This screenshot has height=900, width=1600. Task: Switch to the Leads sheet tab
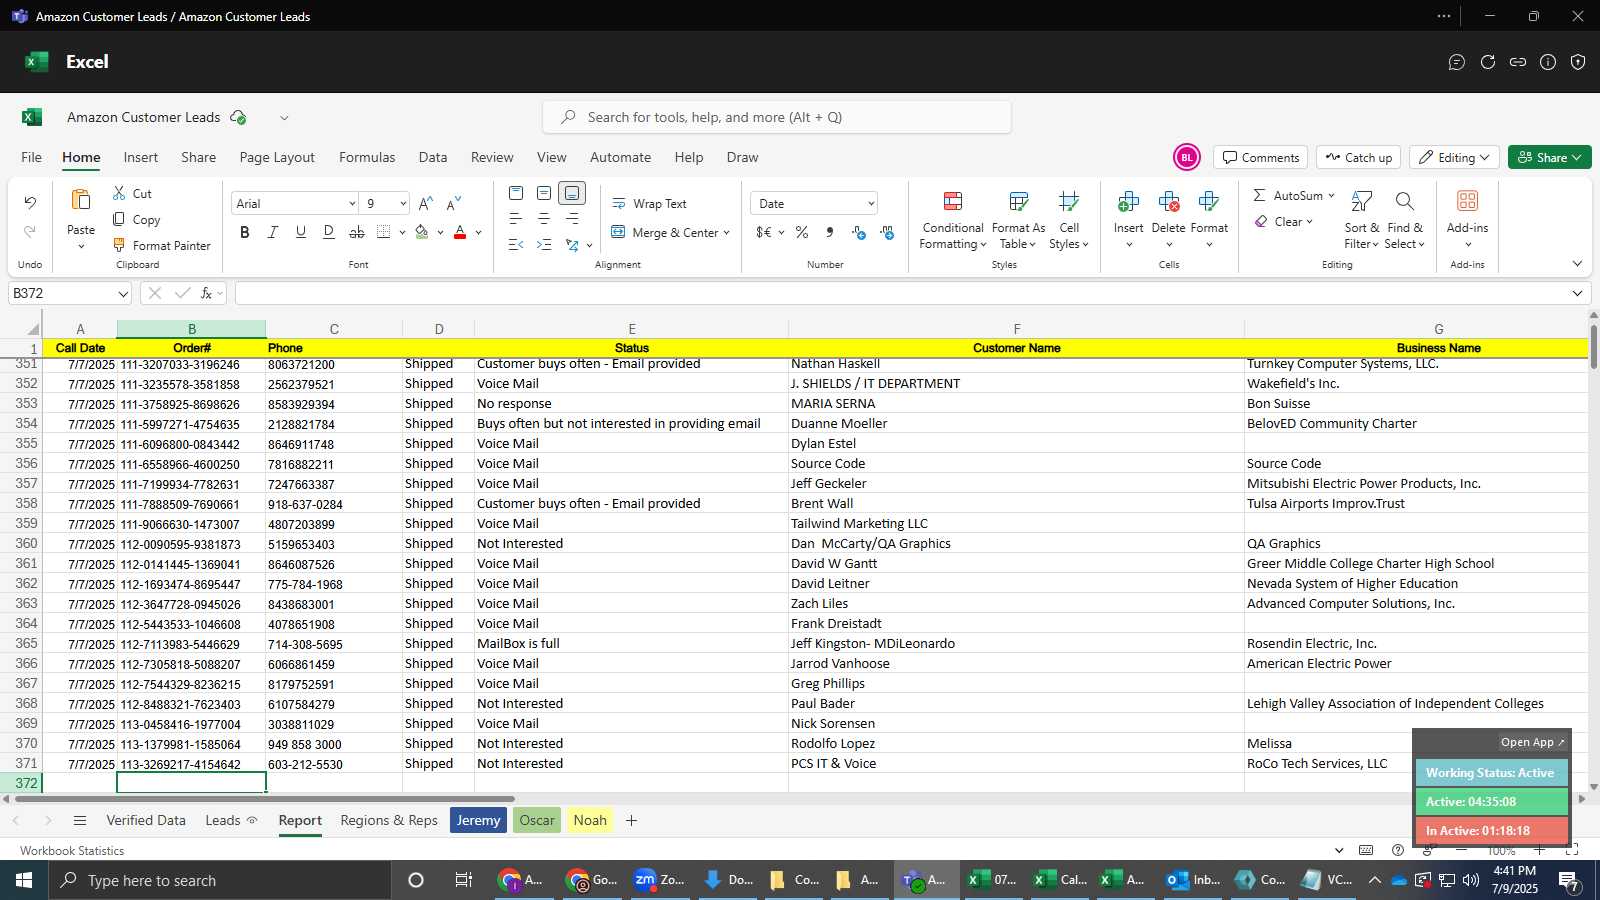[223, 820]
